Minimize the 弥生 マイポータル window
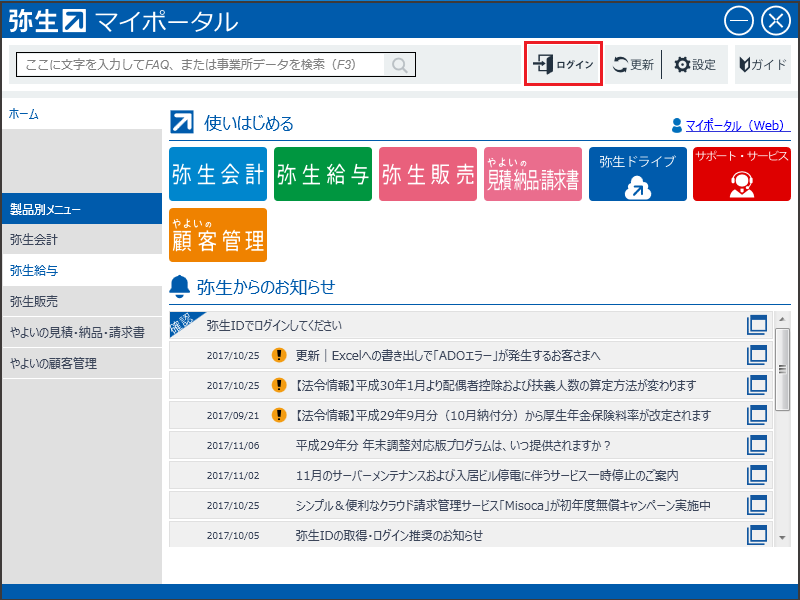The height and width of the screenshot is (600, 800). (x=738, y=21)
